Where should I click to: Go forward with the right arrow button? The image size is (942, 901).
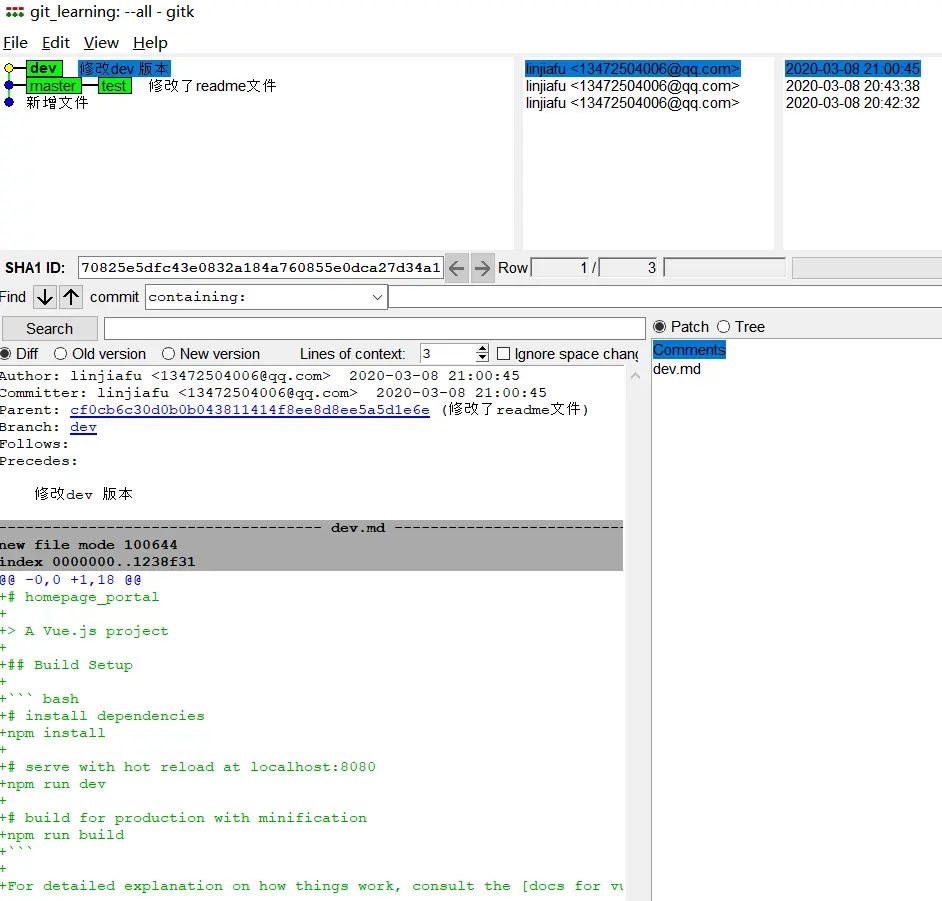[482, 268]
